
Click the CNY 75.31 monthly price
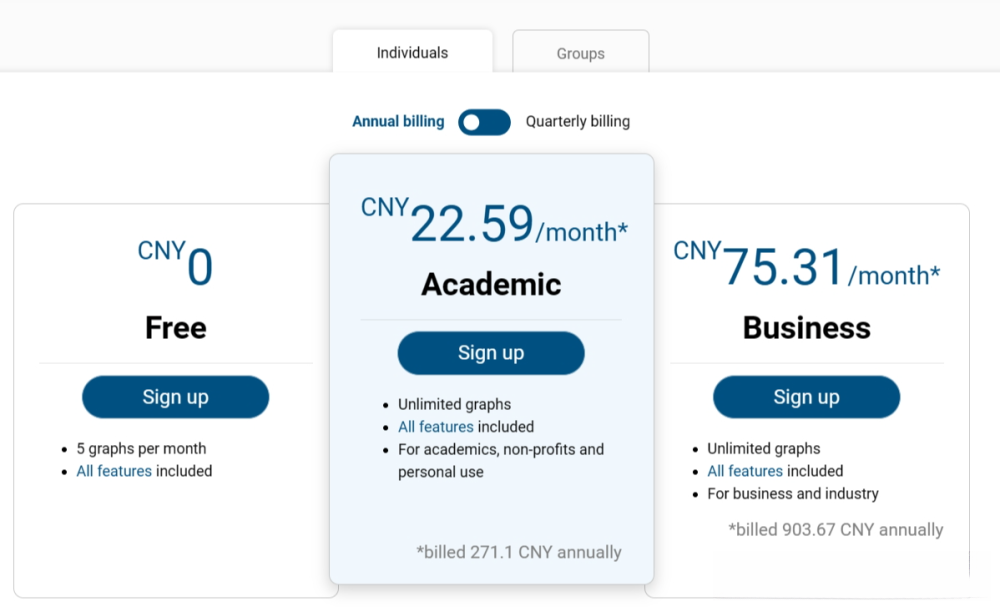[806, 268]
